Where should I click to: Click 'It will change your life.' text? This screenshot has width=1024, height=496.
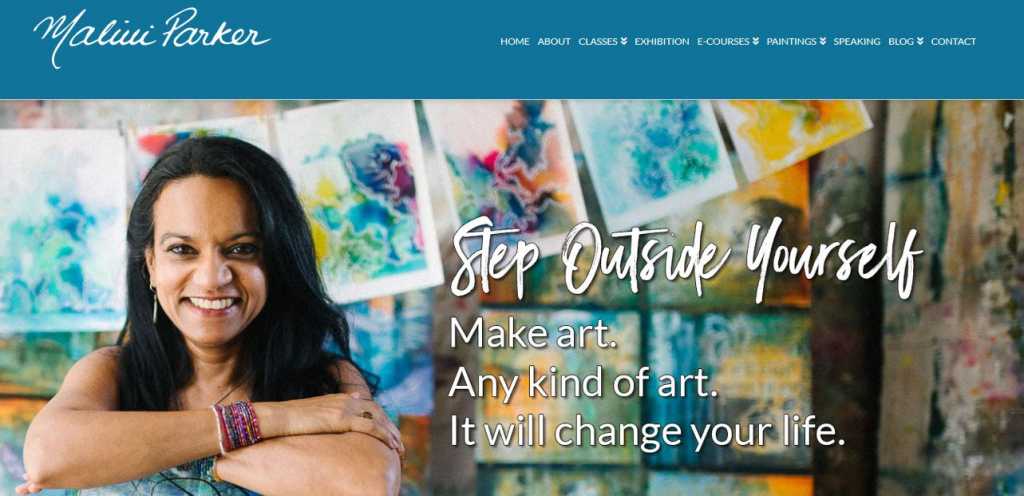coord(647,433)
